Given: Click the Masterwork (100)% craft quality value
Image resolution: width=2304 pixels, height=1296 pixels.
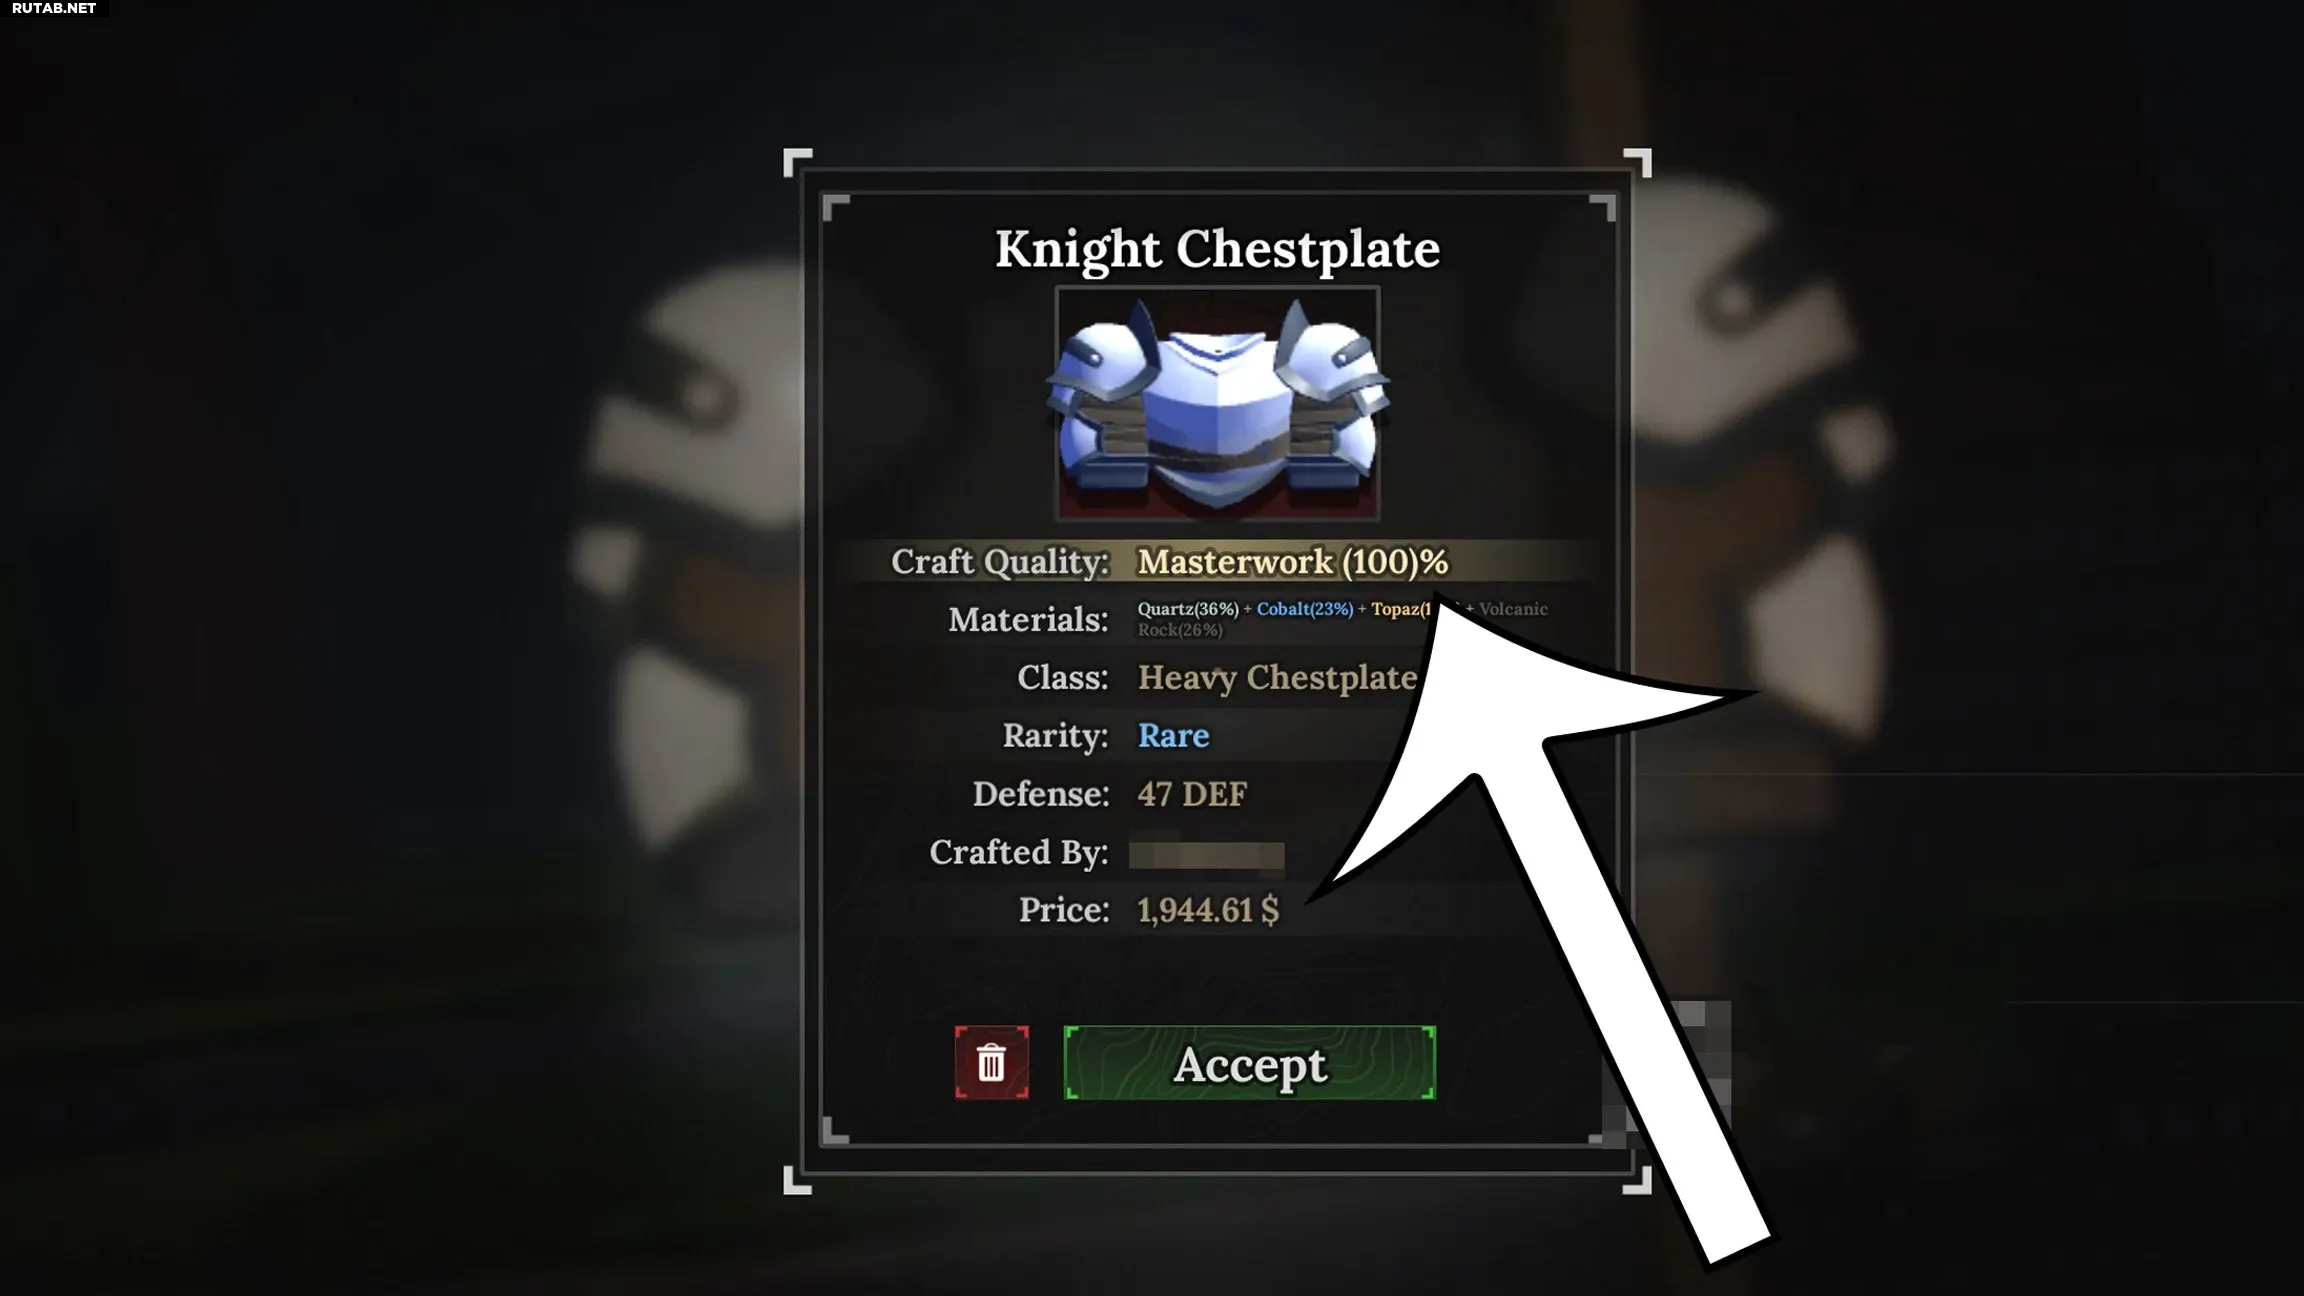Looking at the screenshot, I should pyautogui.click(x=1292, y=562).
